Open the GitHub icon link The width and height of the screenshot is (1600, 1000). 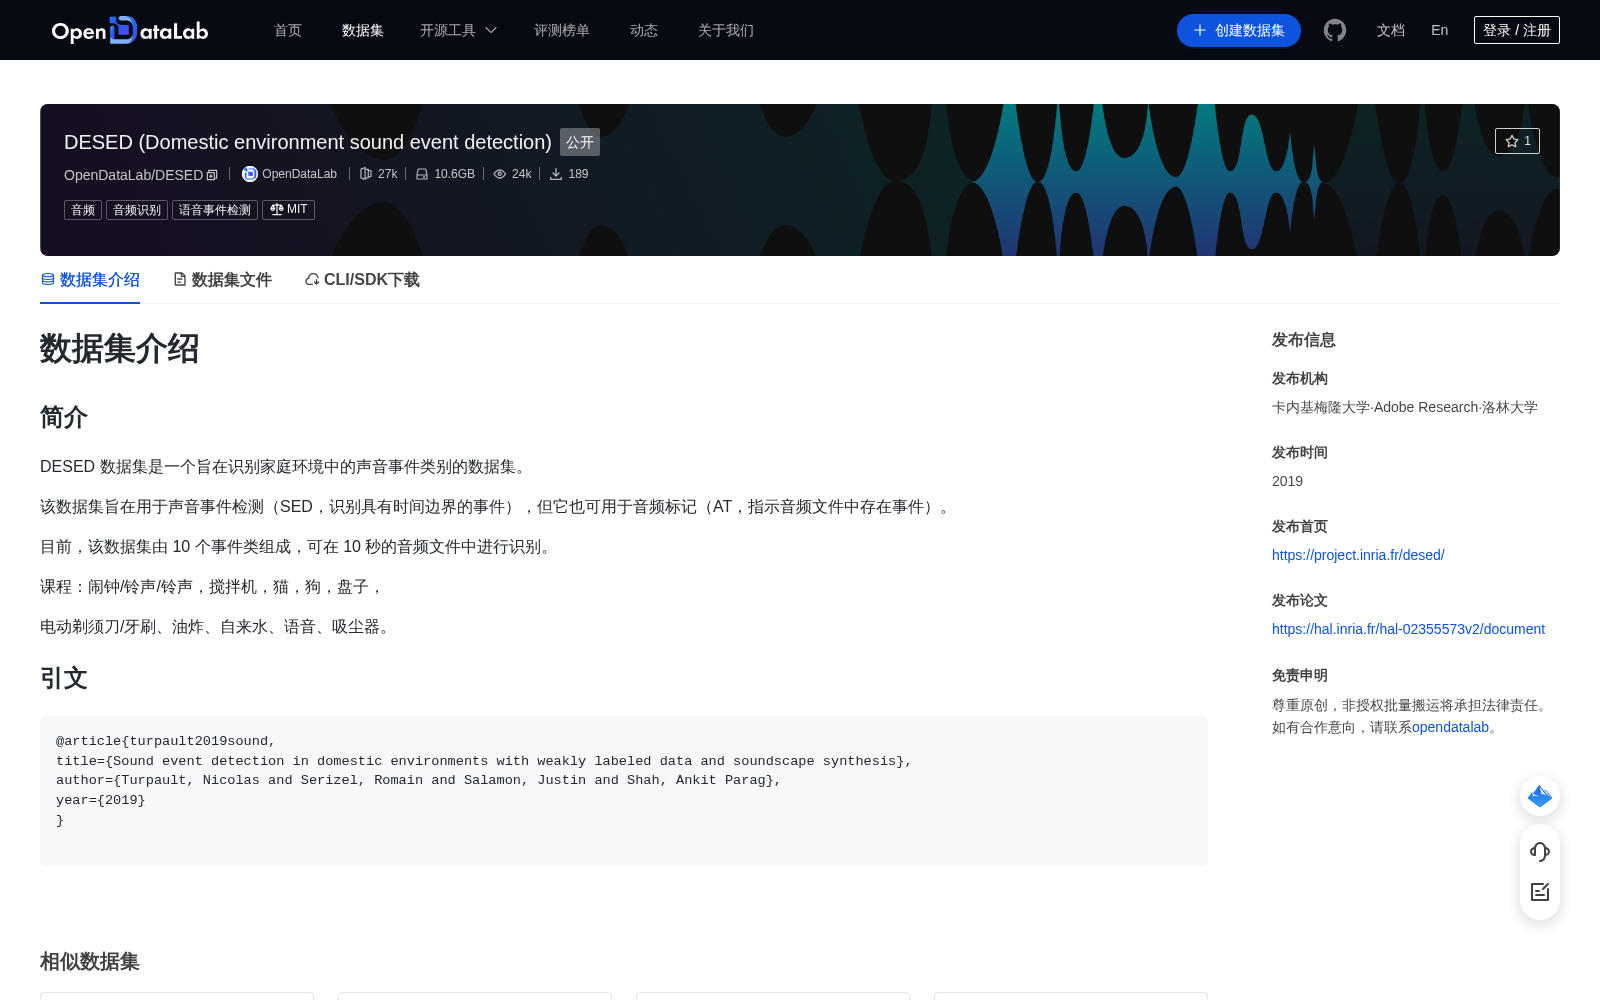(x=1335, y=30)
